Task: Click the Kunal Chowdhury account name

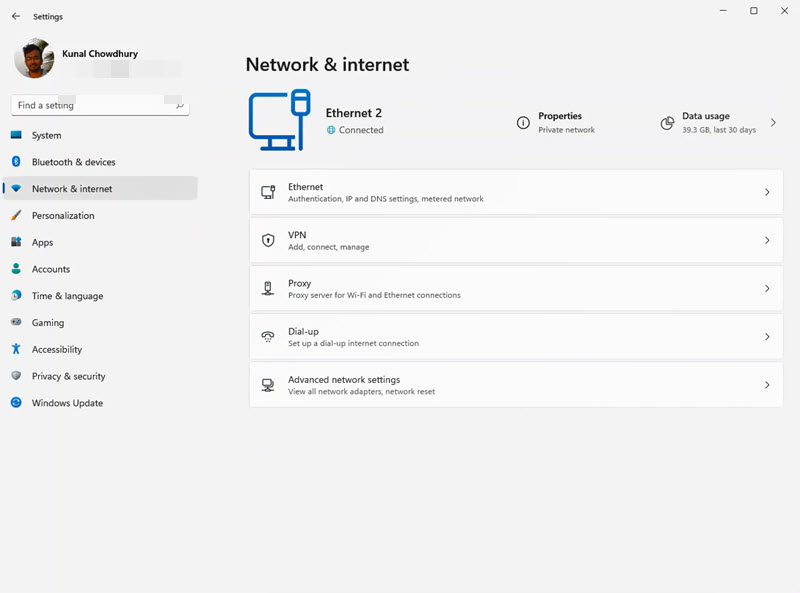Action: click(x=100, y=54)
